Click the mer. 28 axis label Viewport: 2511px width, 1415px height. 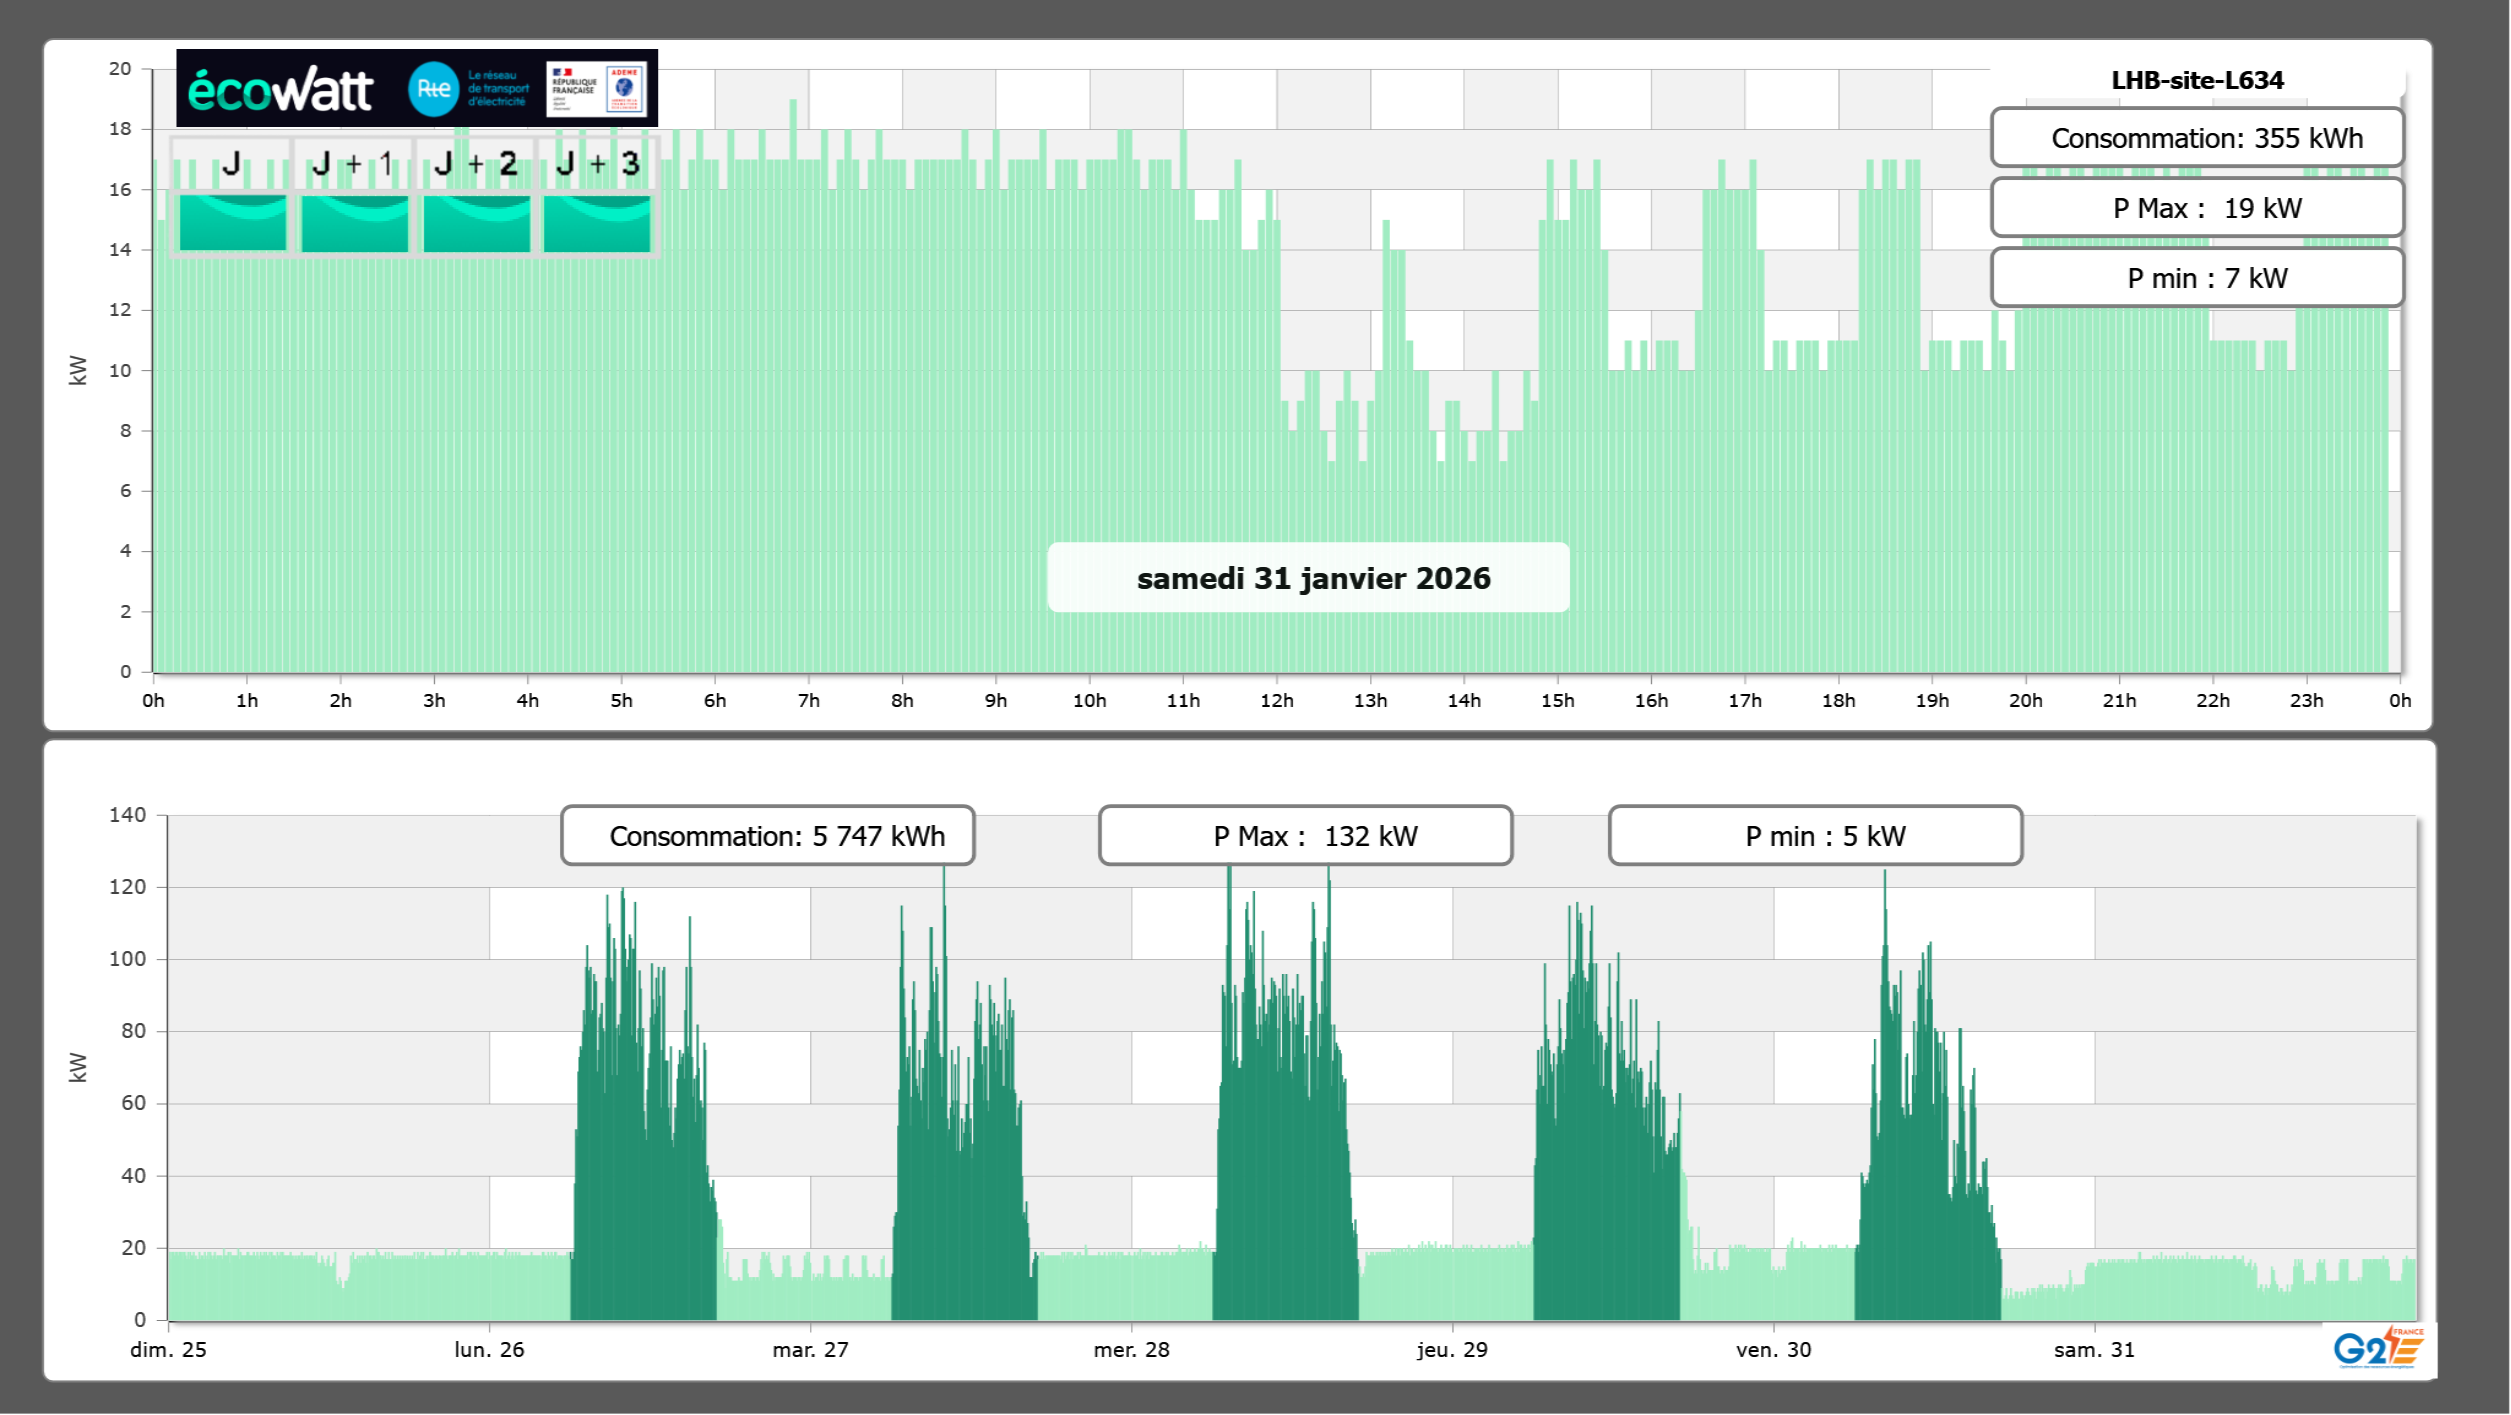(x=1131, y=1350)
